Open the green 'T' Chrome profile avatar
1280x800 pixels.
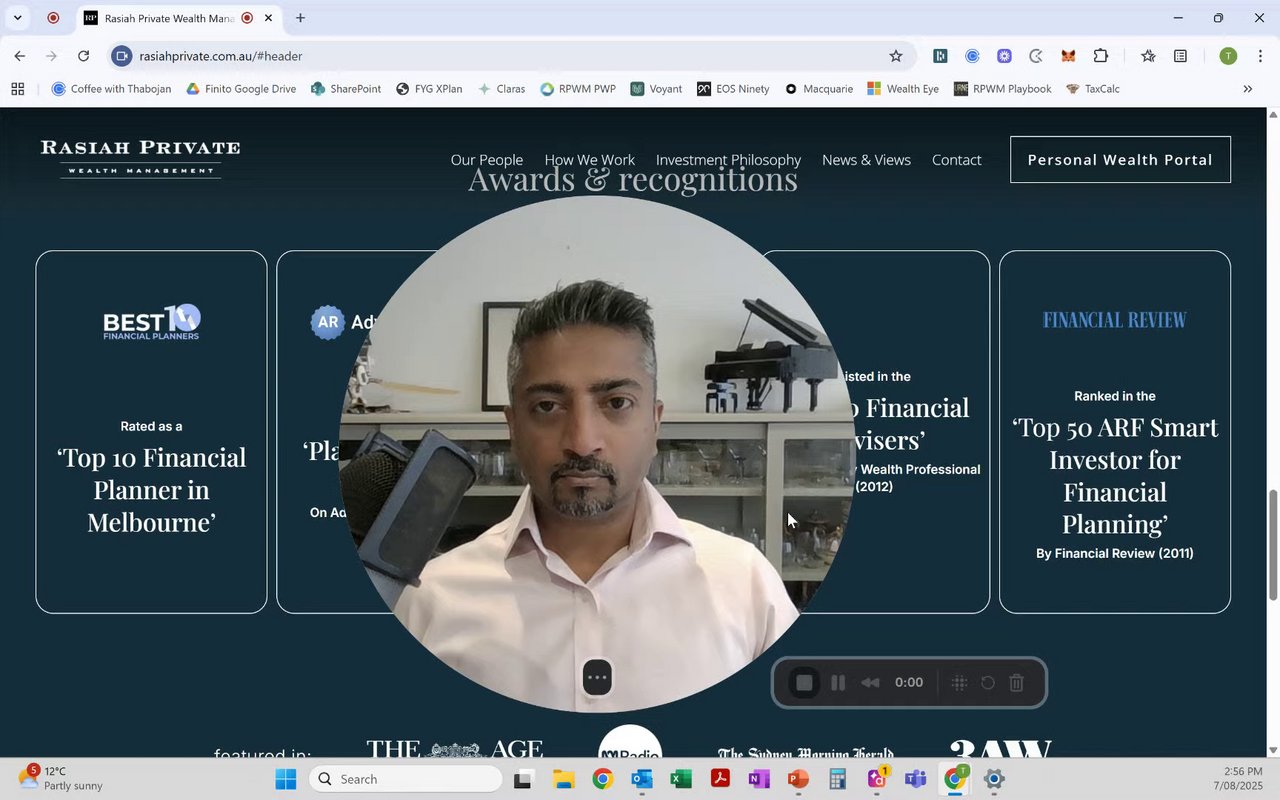coord(1228,56)
